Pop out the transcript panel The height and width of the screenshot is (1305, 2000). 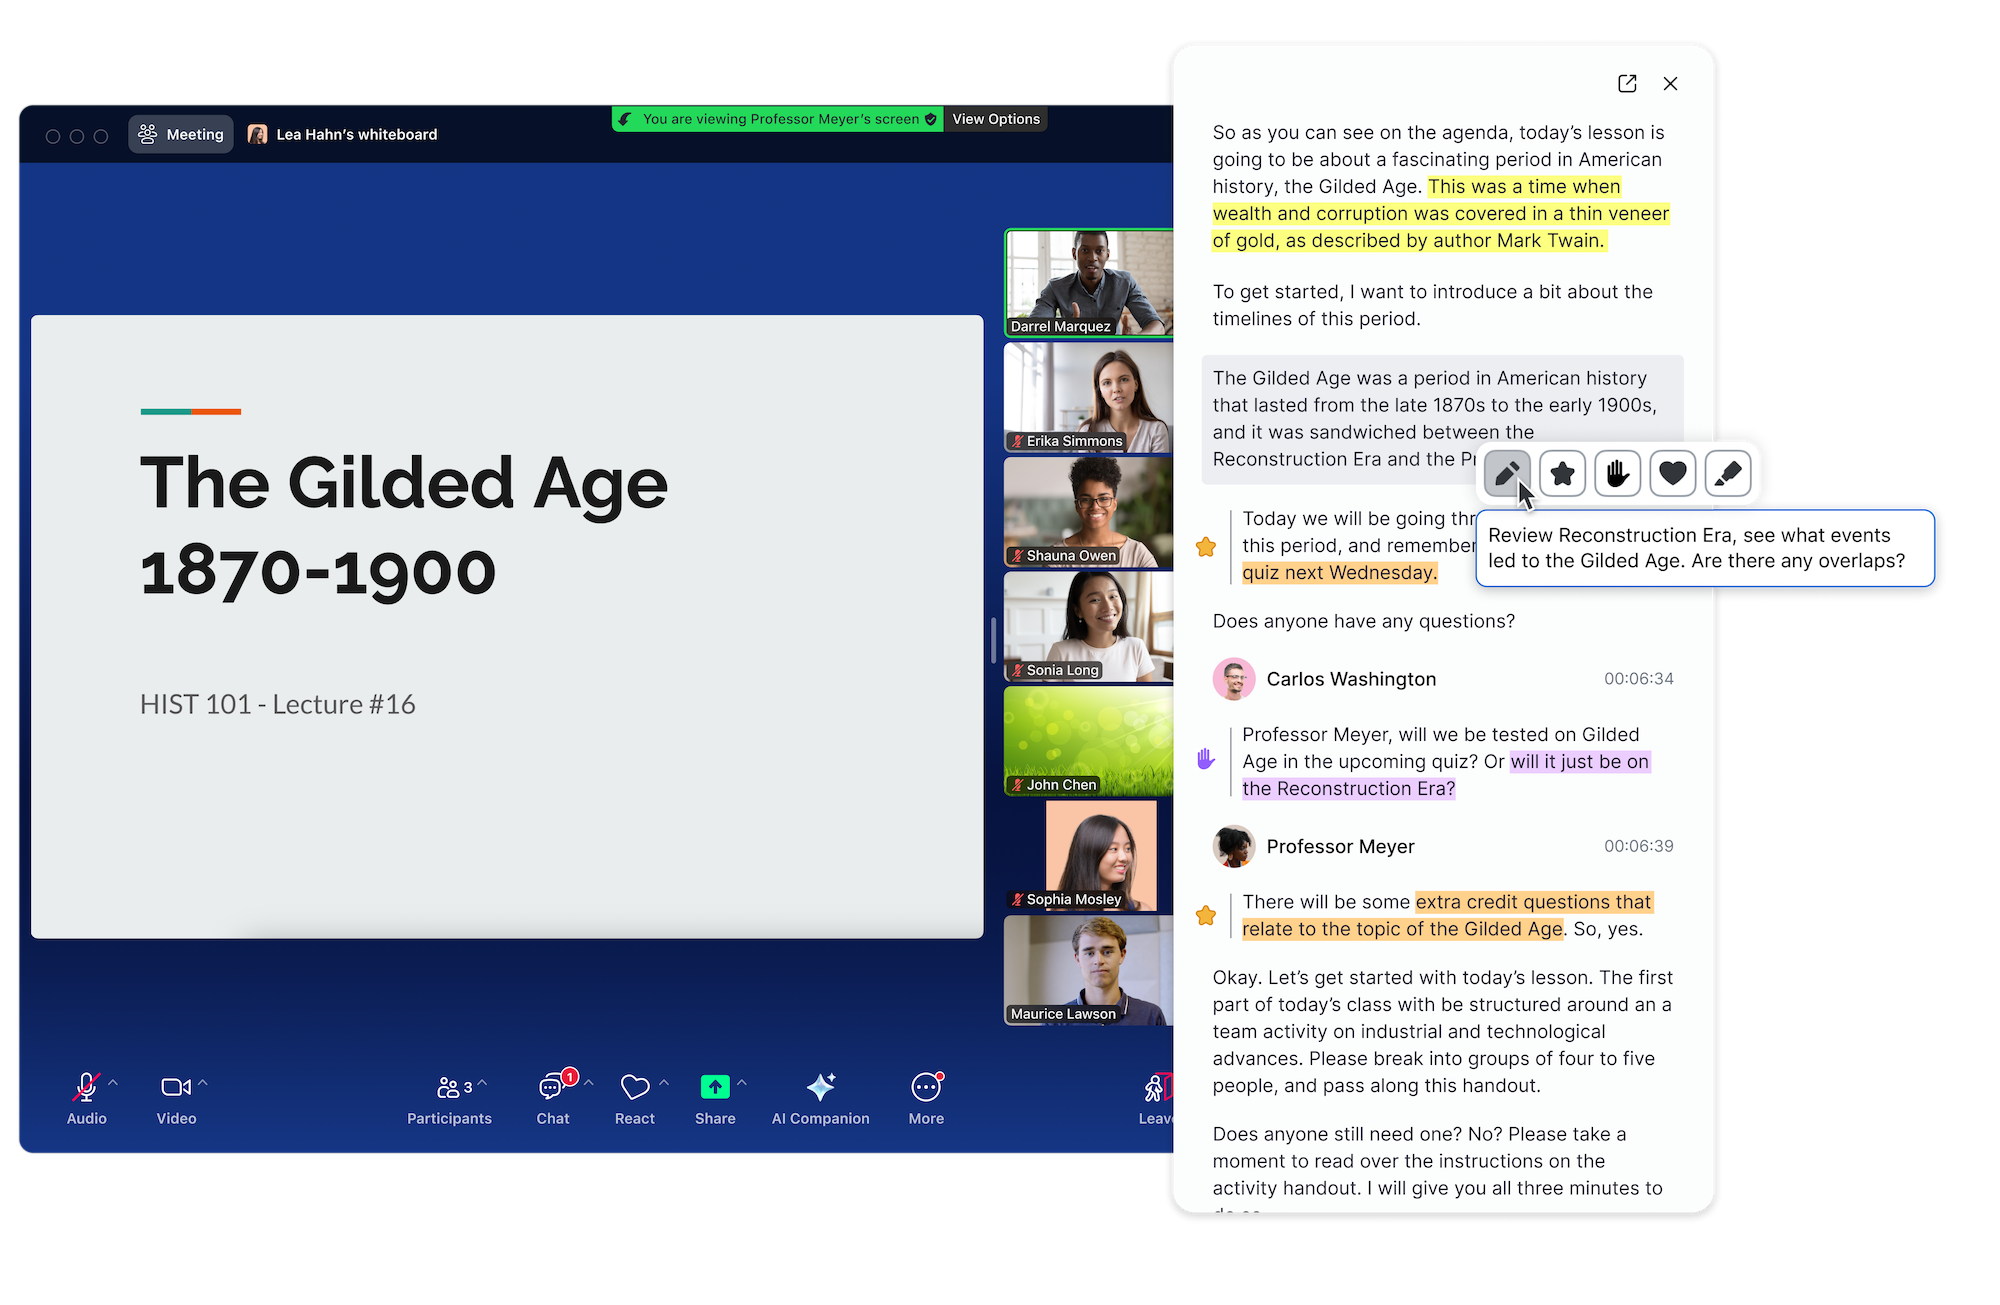(x=1627, y=84)
